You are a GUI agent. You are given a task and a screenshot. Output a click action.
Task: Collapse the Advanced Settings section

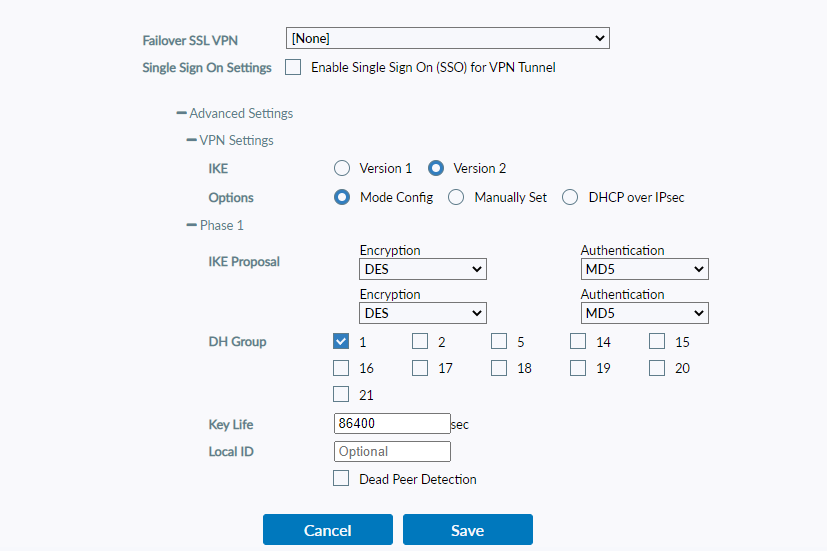[181, 114]
